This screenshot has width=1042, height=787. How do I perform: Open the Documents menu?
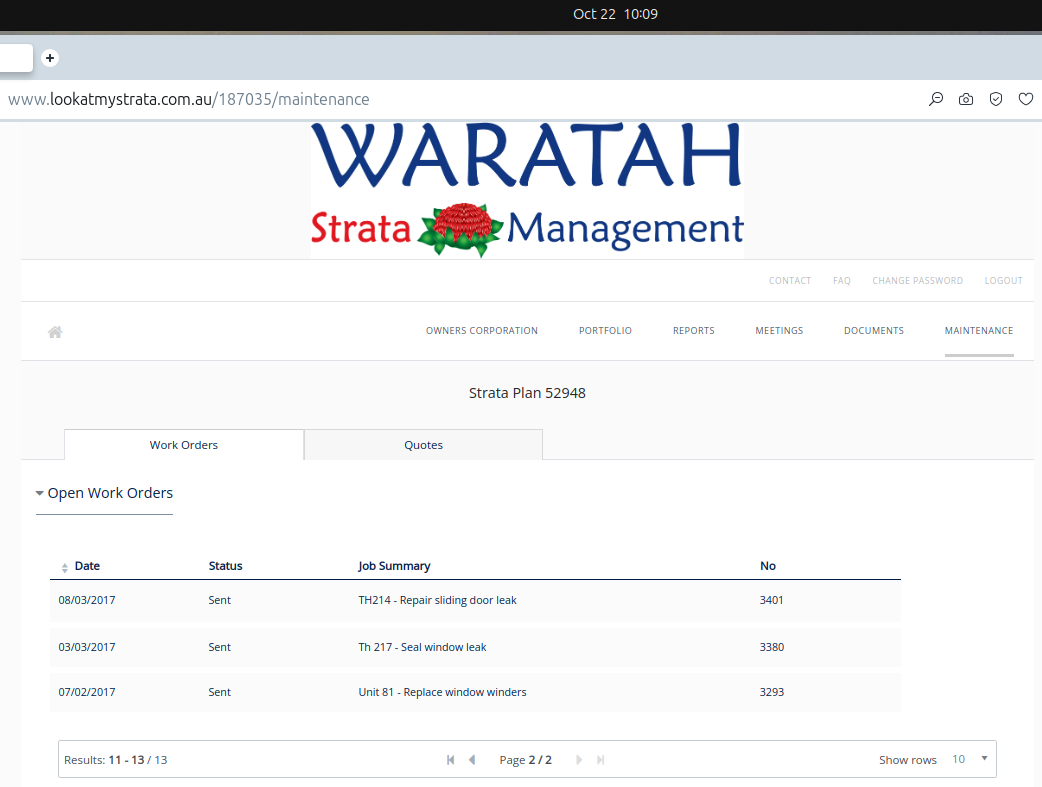coord(874,330)
